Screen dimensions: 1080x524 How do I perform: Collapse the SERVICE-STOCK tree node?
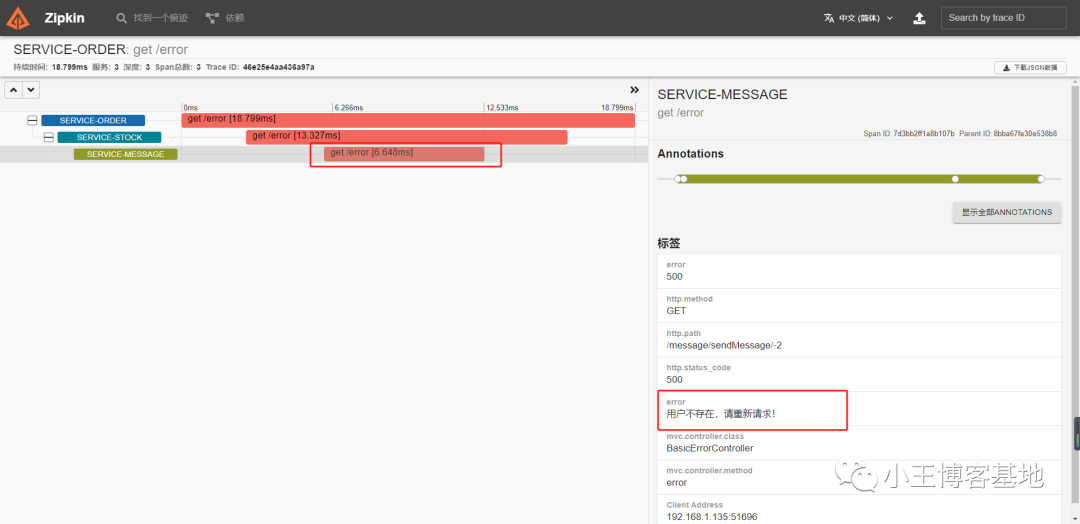48,138
